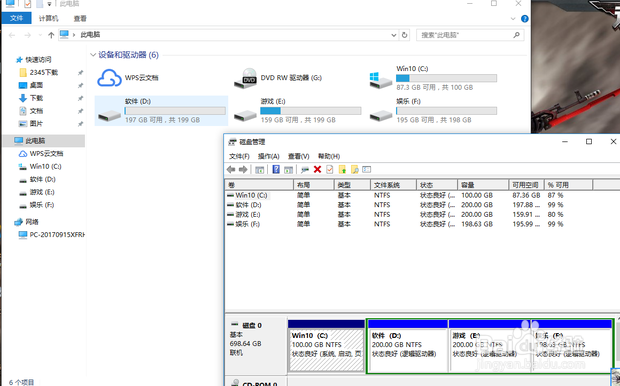Select PC-20170915XFRH under 网络
Image resolution: width=620 pixels, height=386 pixels.
57,235
